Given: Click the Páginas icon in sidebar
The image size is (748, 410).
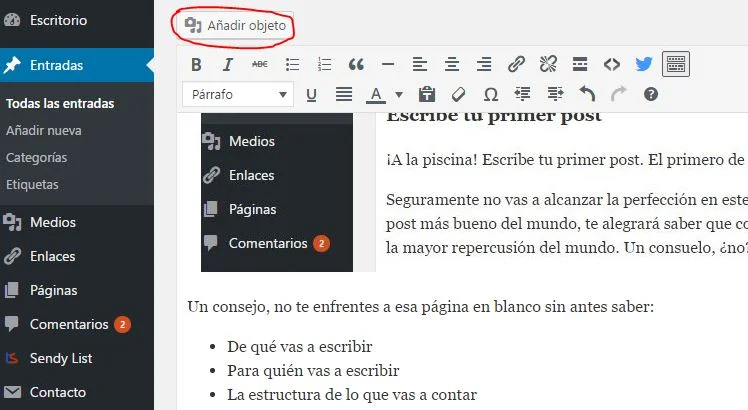Looking at the screenshot, I should tap(12, 290).
